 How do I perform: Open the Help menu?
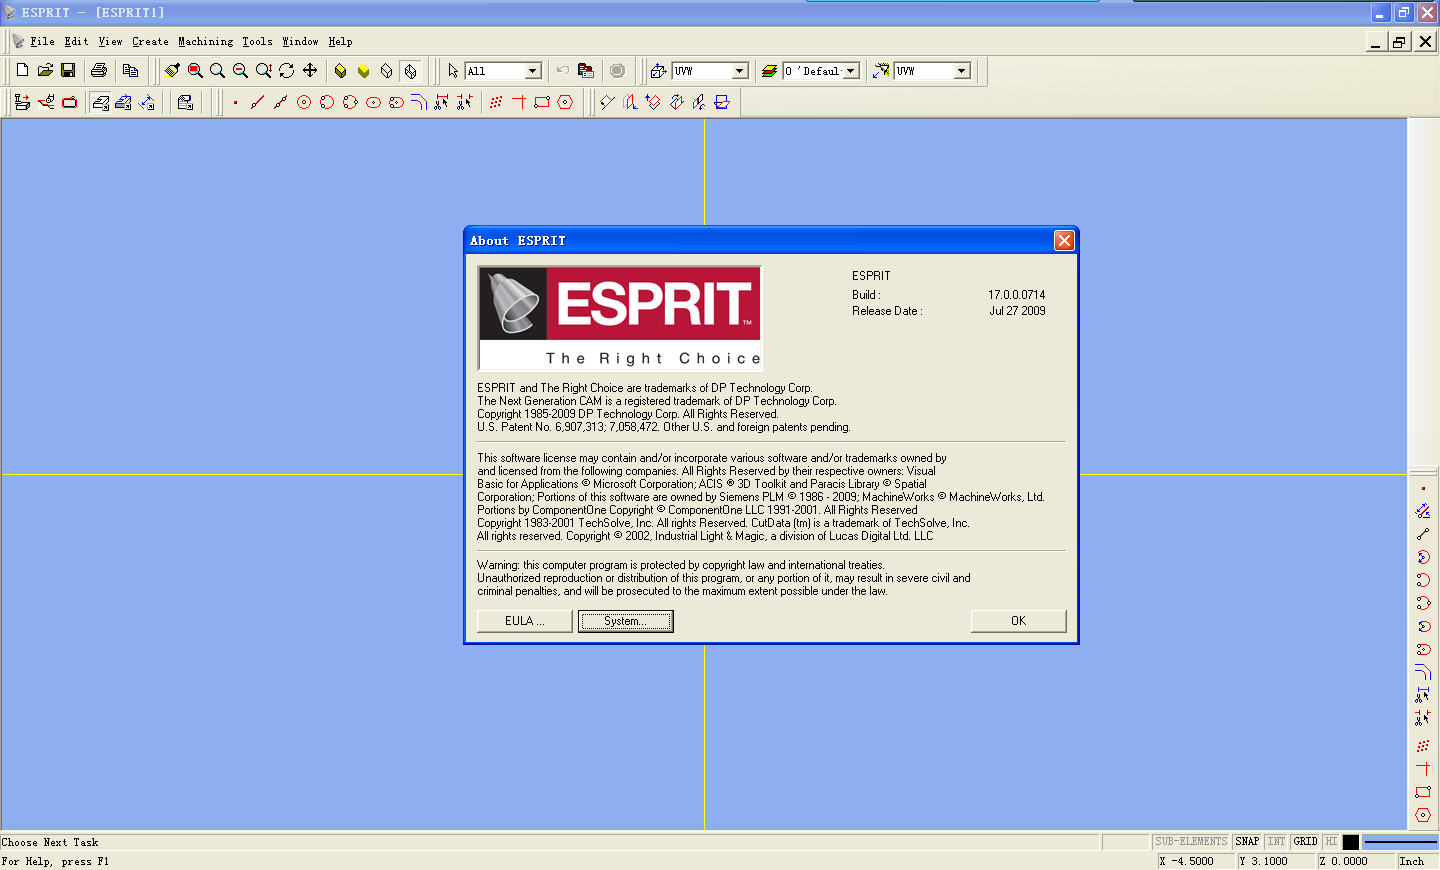click(x=340, y=41)
